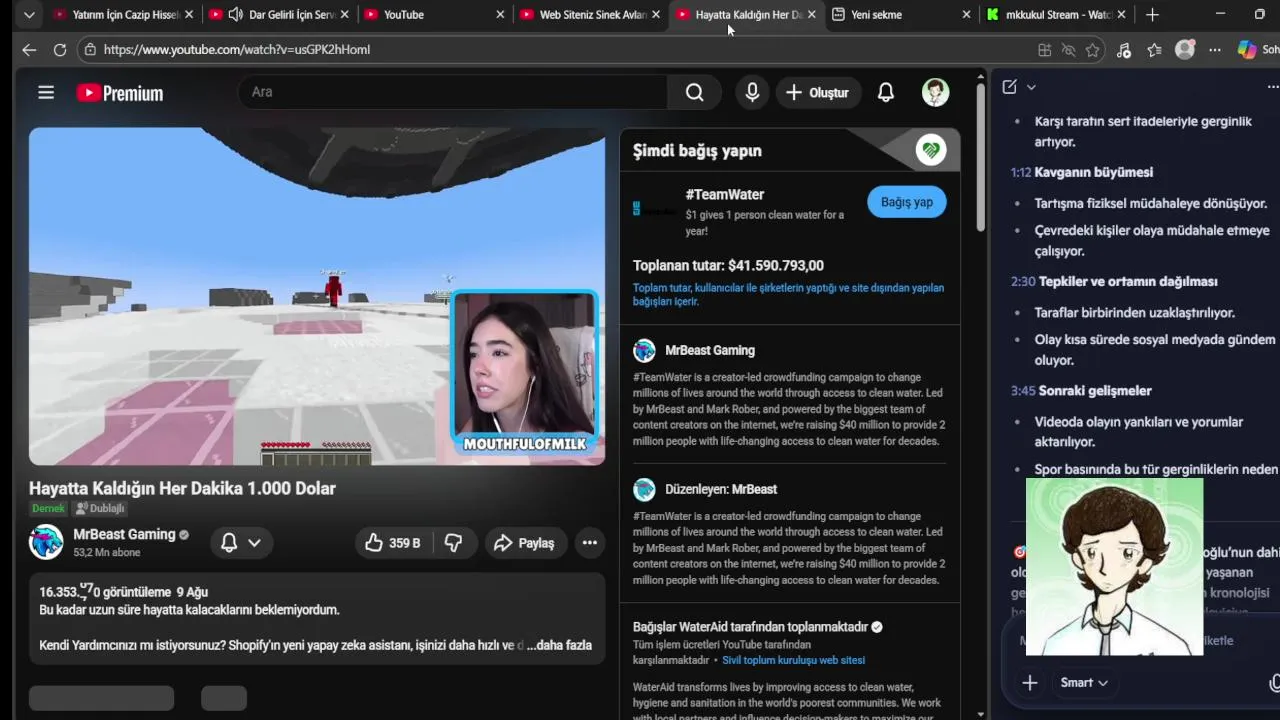Open the YouTube account avatar menu

pos(935,92)
